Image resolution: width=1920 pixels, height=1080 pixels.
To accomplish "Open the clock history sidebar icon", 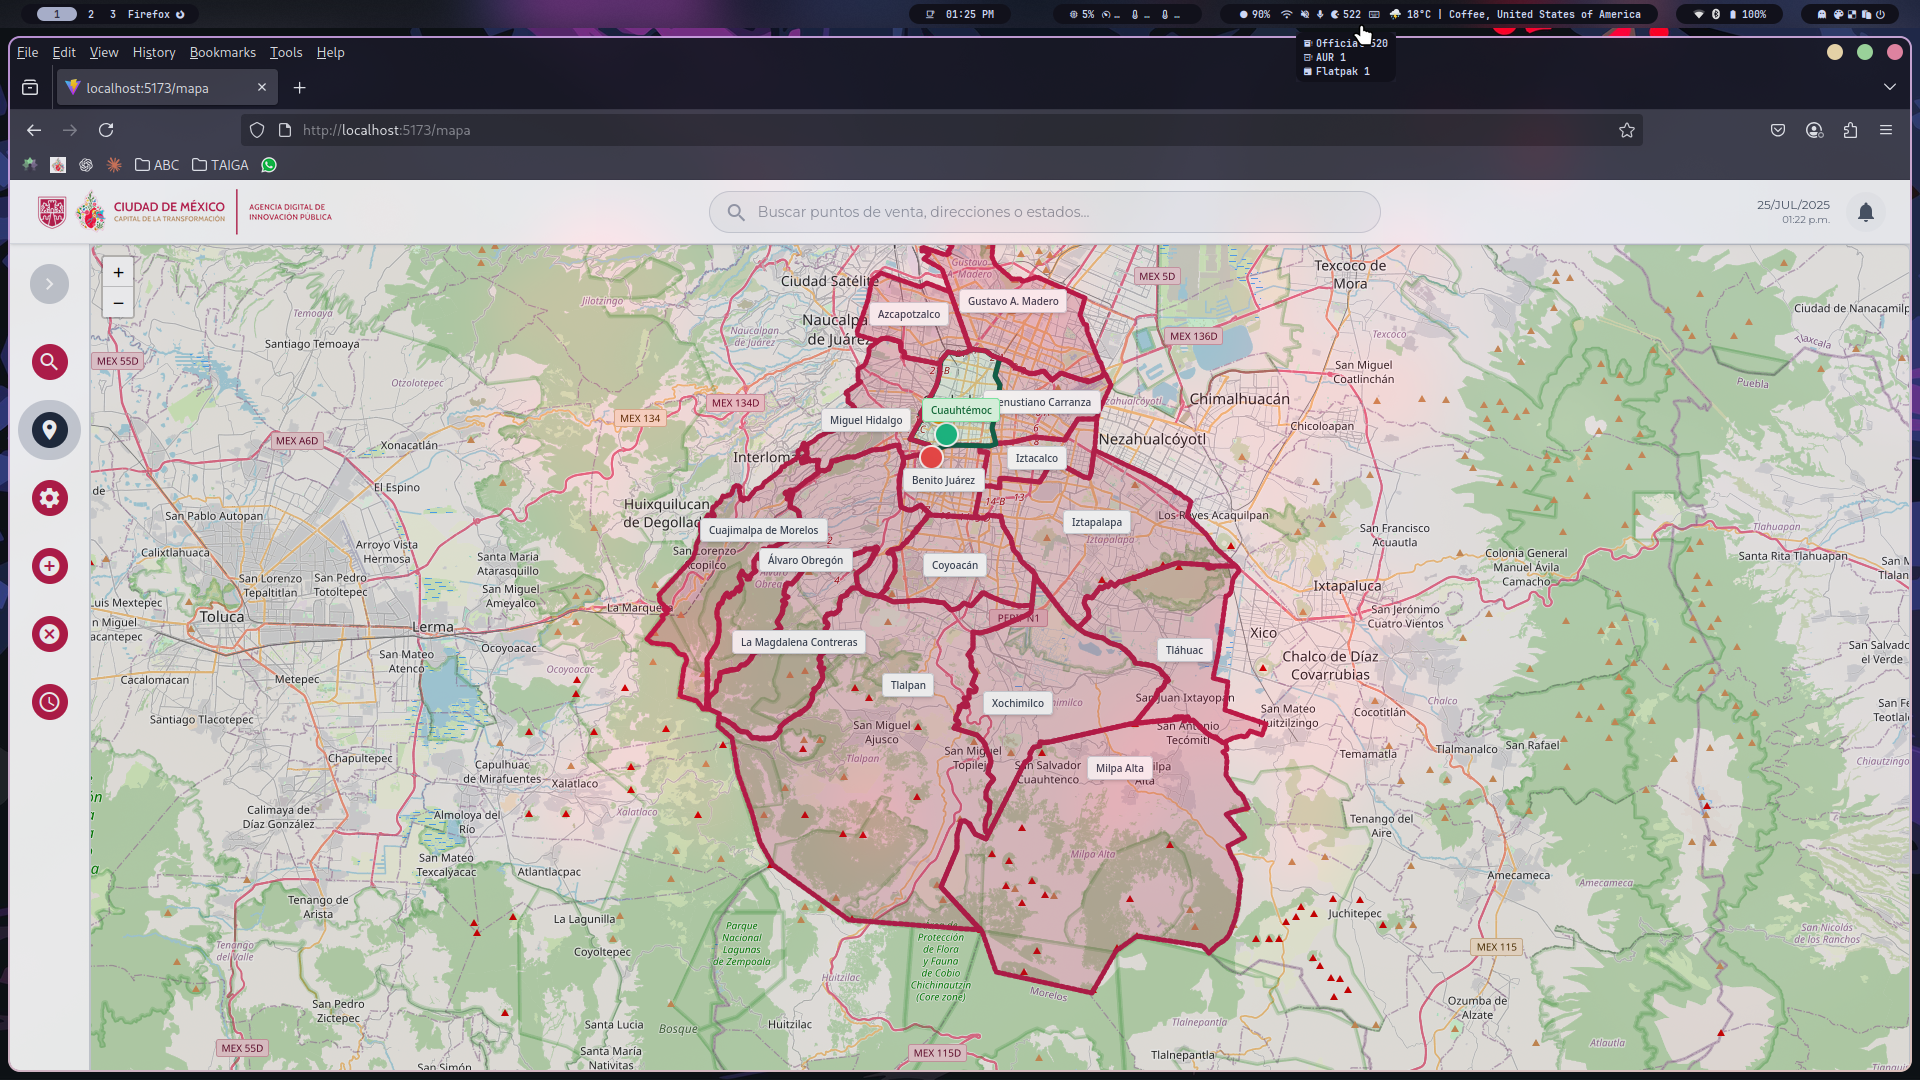I will [49, 702].
